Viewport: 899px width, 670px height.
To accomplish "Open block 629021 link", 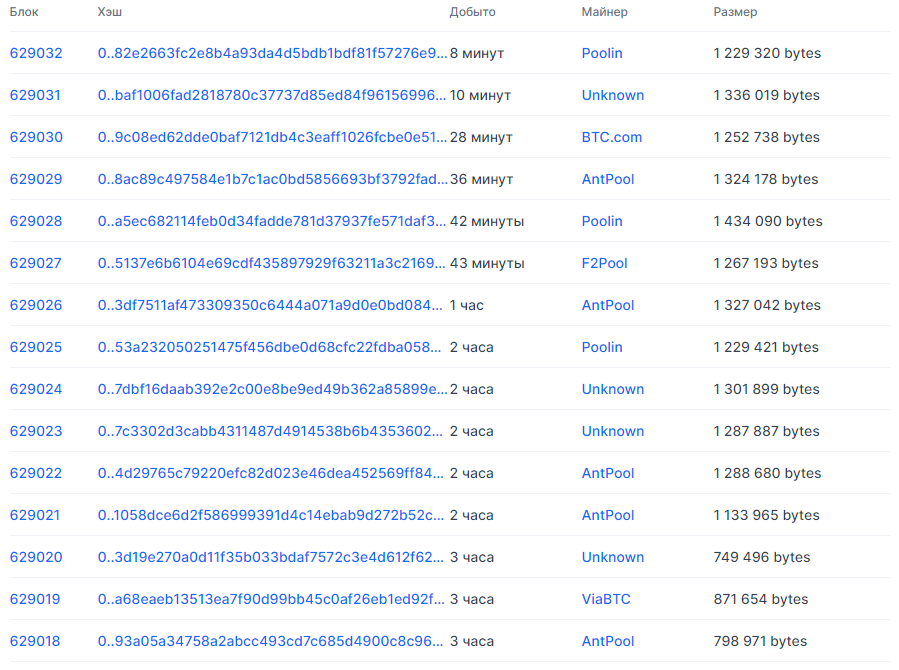I will tap(35, 515).
